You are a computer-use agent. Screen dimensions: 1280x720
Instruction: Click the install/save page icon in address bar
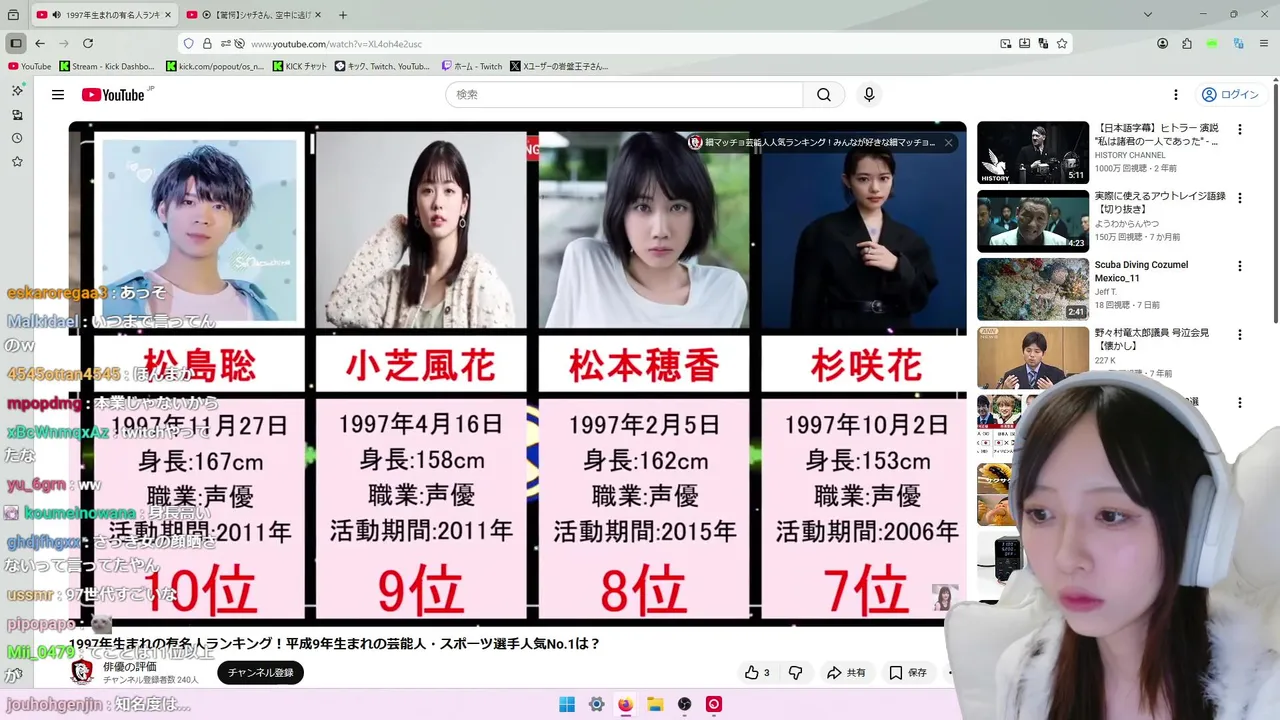coord(1025,44)
